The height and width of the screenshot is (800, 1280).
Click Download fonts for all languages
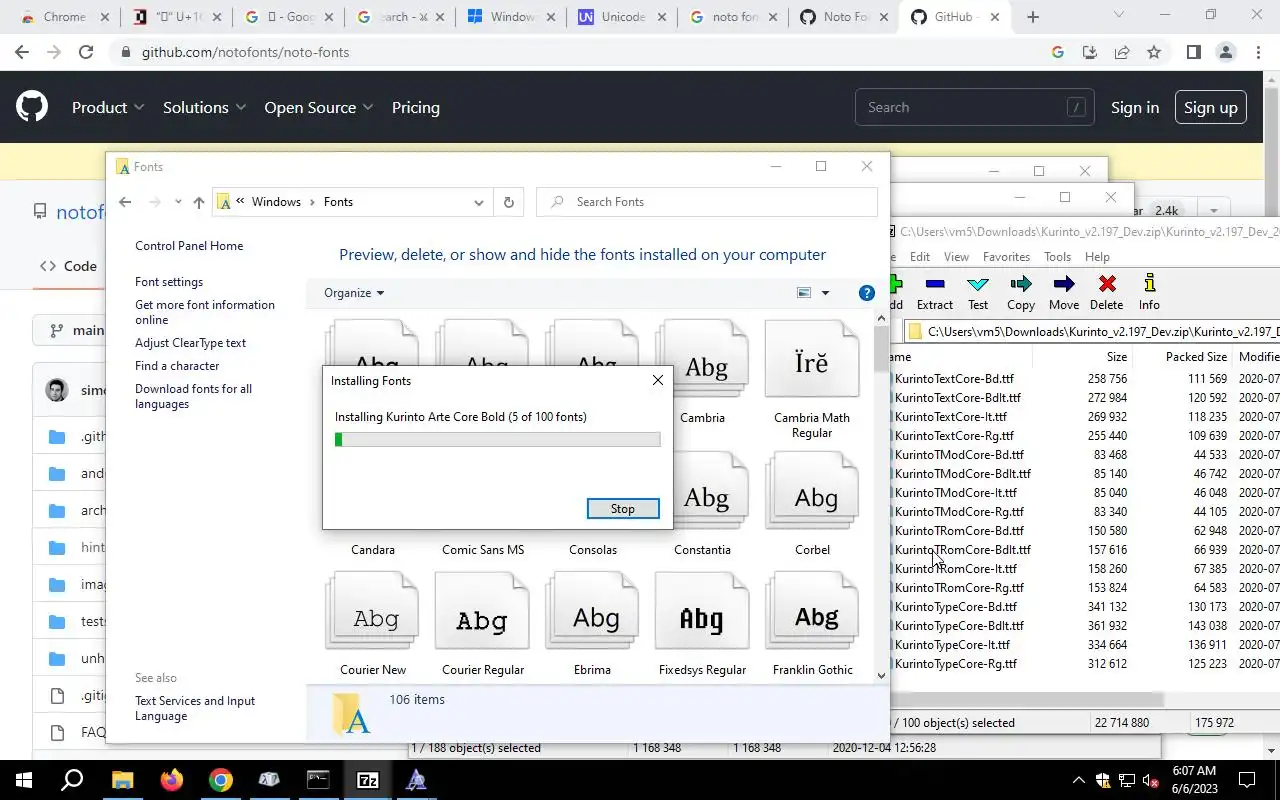(x=193, y=396)
